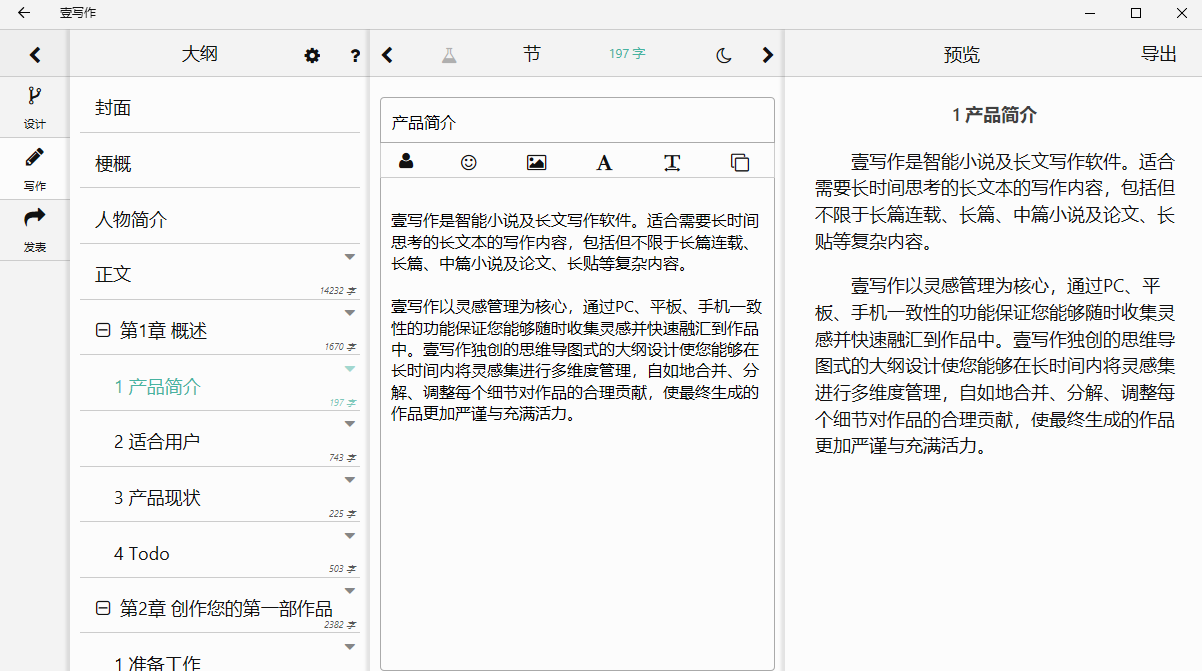Image resolution: width=1202 pixels, height=671 pixels.
Task: Insert an image with the picture icon
Action: pyautogui.click(x=537, y=162)
